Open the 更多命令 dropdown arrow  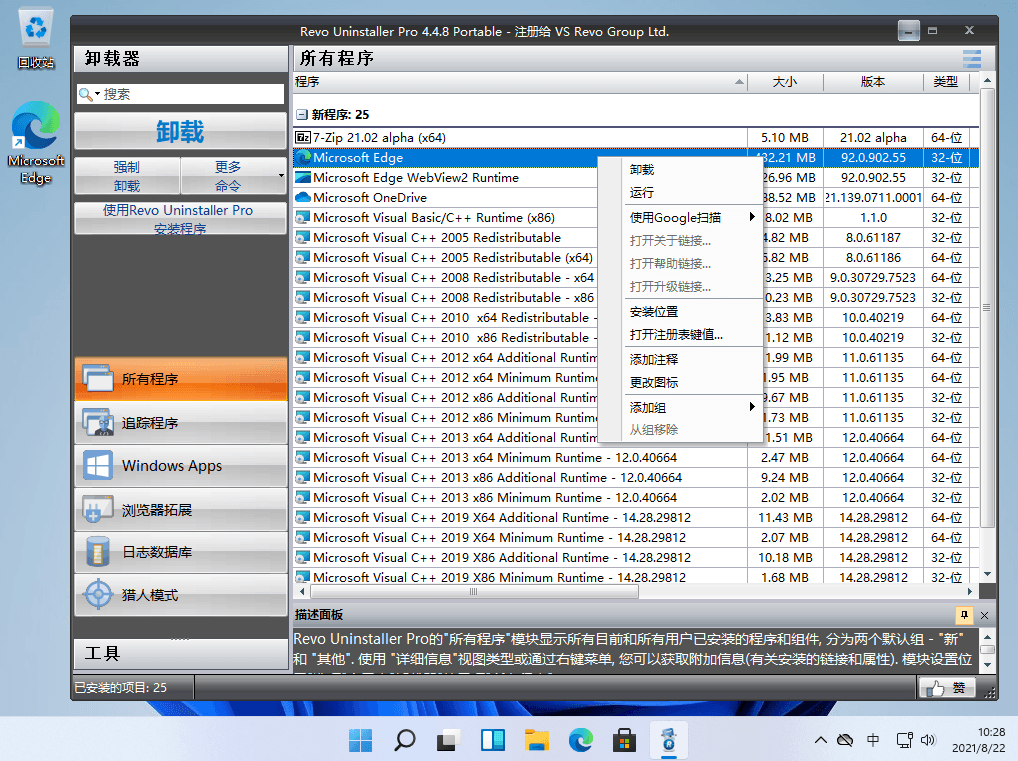(281, 176)
